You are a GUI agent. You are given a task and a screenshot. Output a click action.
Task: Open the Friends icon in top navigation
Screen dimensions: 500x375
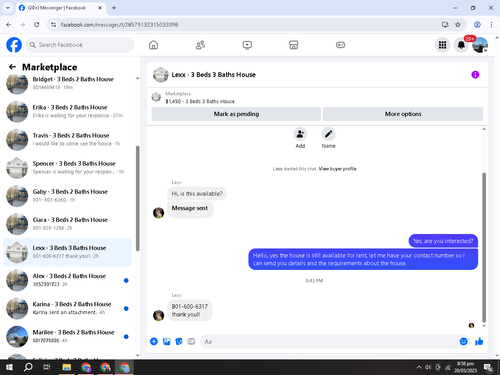point(200,45)
